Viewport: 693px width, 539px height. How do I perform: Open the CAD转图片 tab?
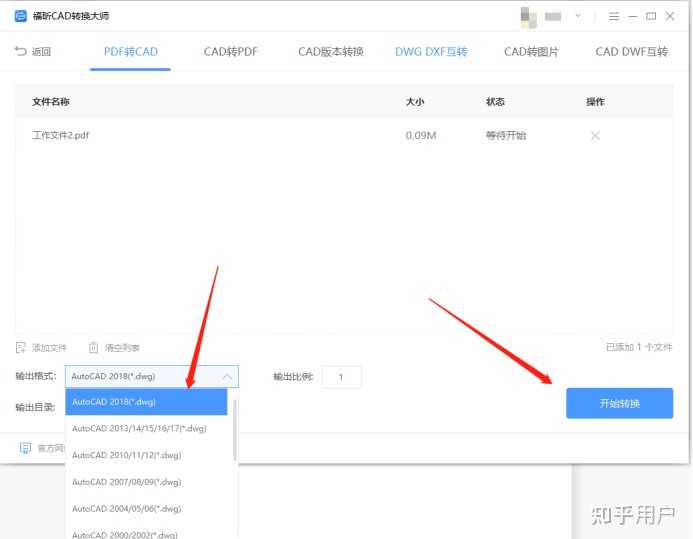531,52
